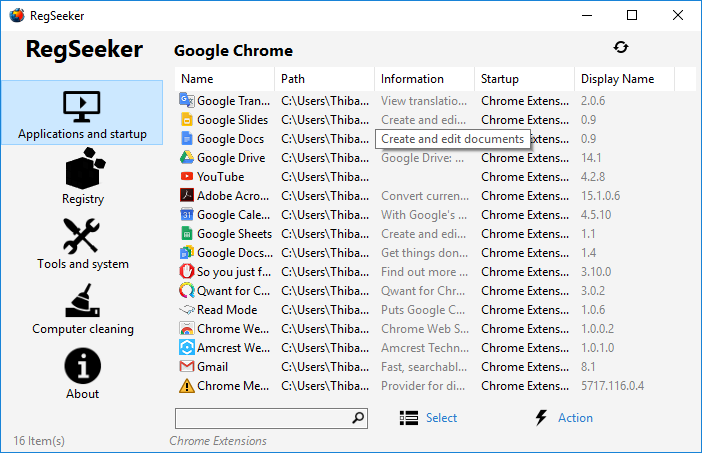Click the version '3.10.0' cell
The image size is (702, 453).
click(x=596, y=272)
